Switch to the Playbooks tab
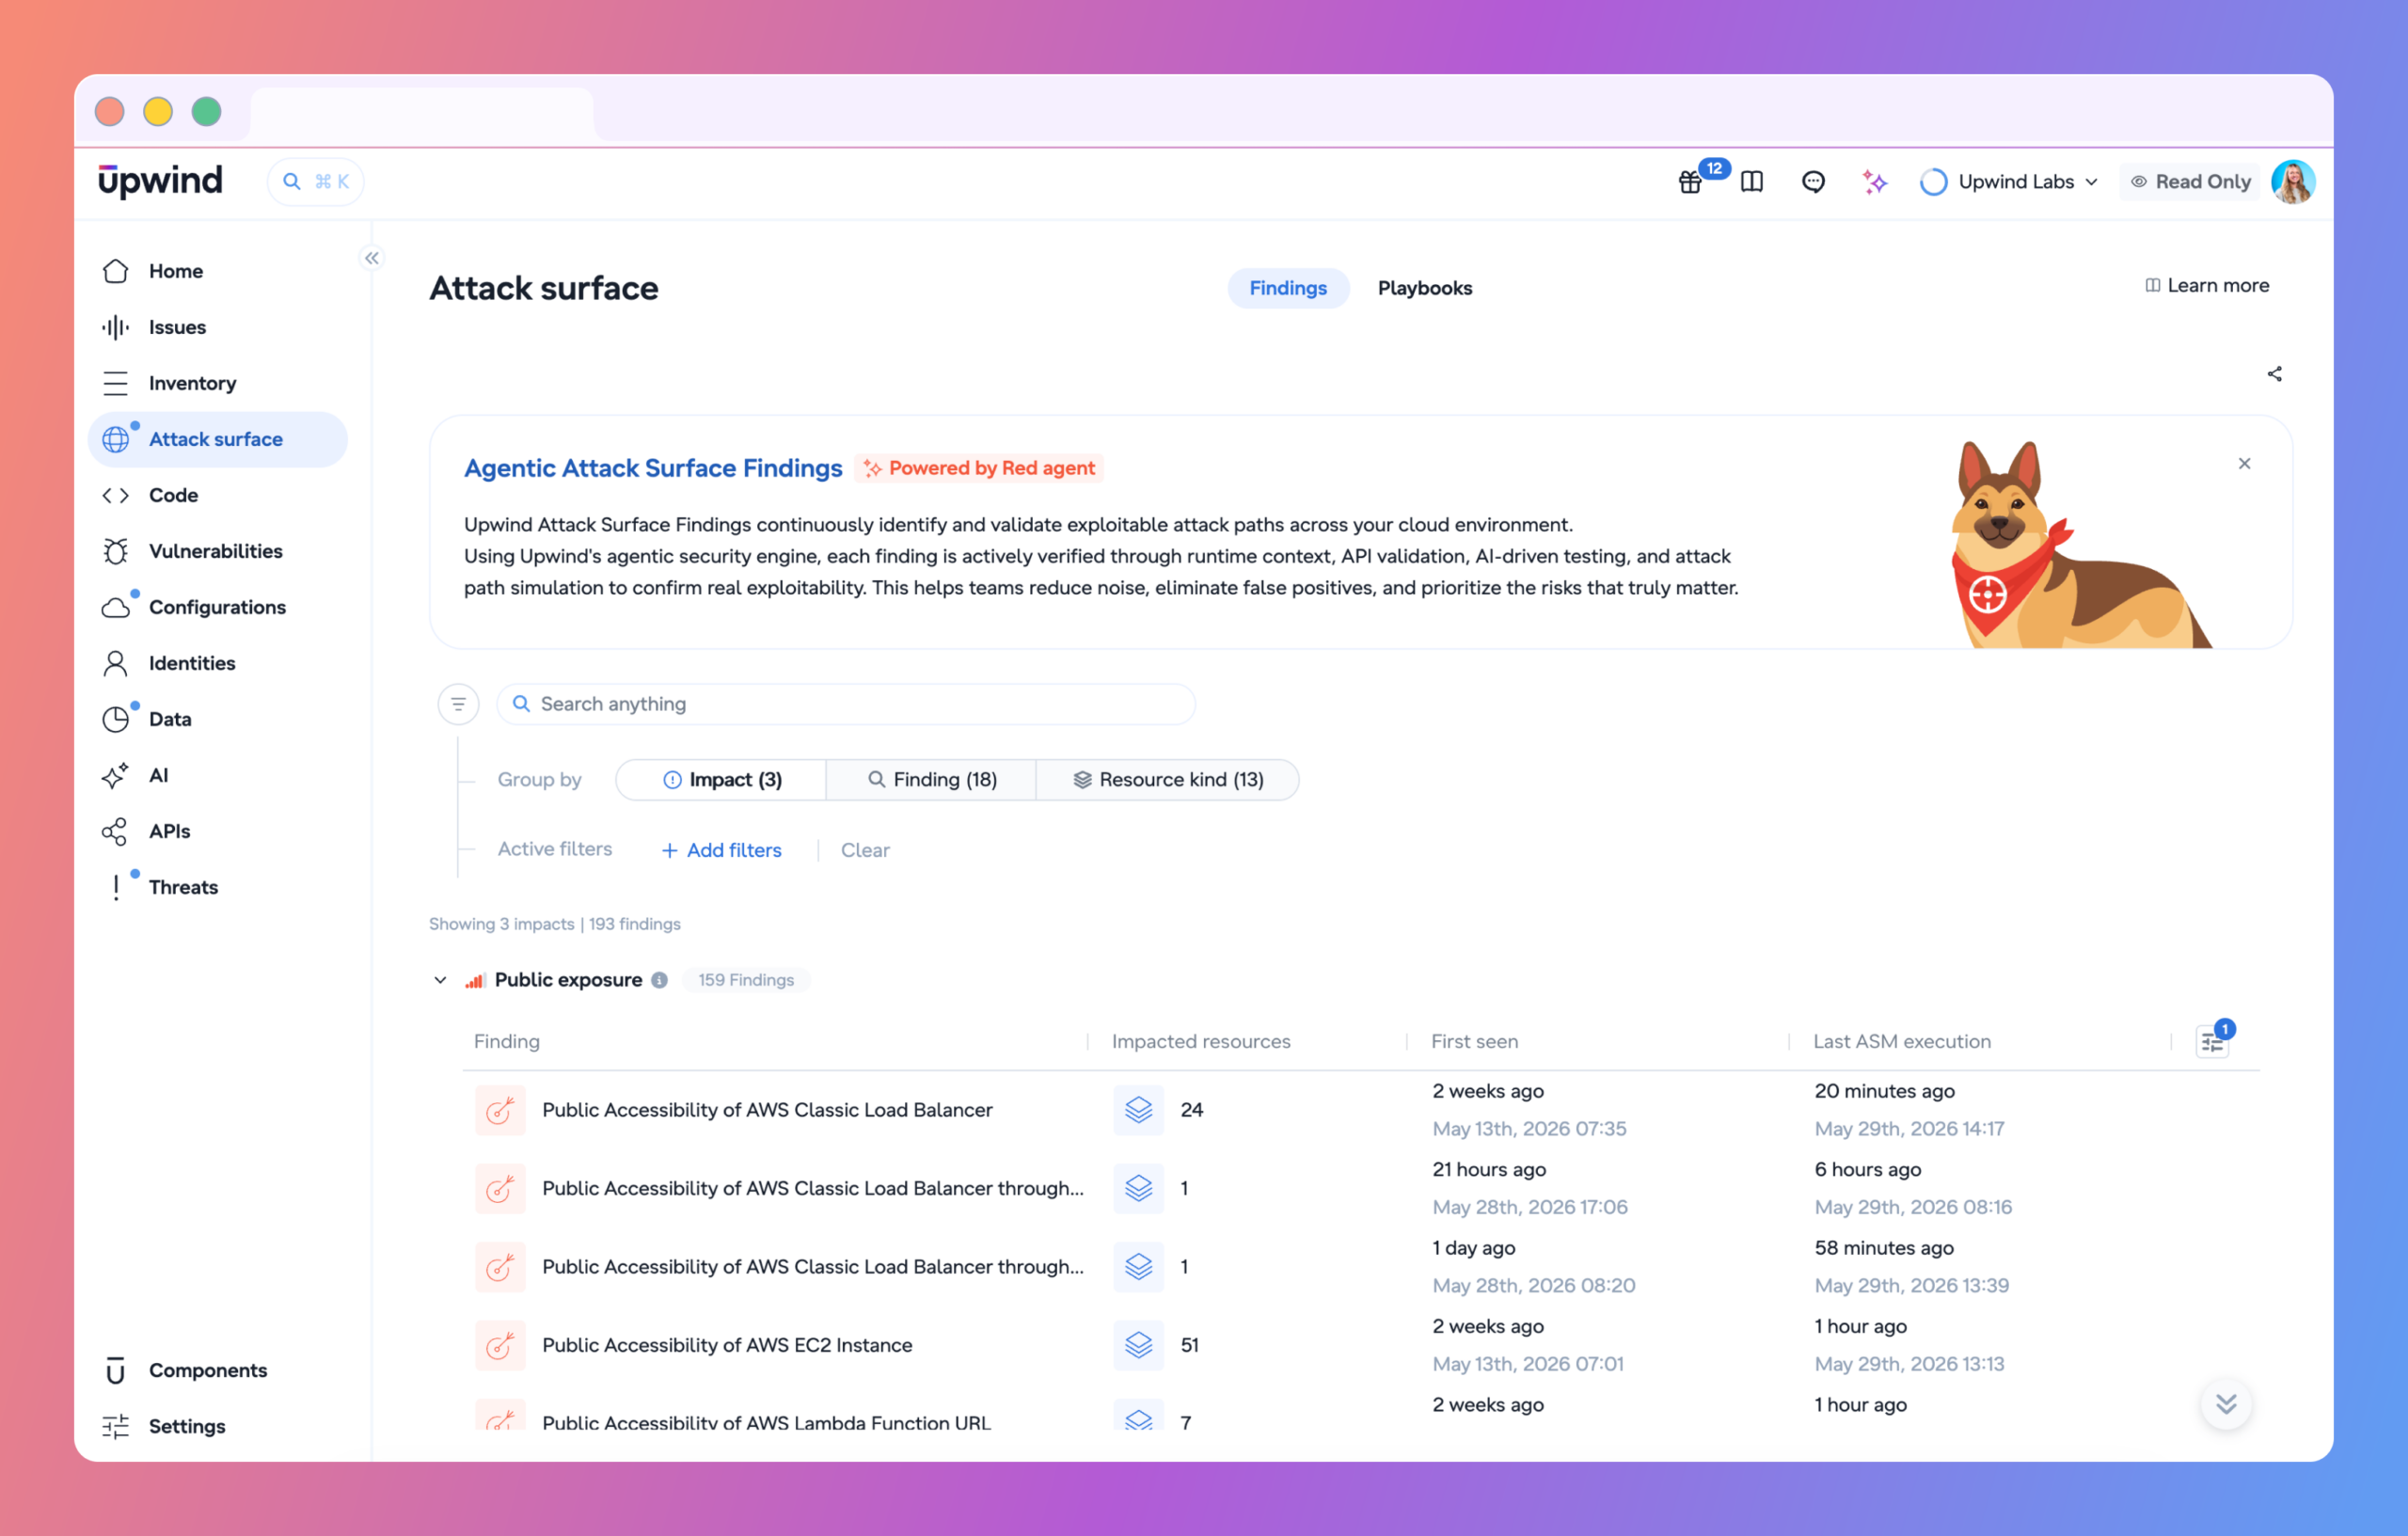The image size is (2408, 1536). coord(1425,288)
